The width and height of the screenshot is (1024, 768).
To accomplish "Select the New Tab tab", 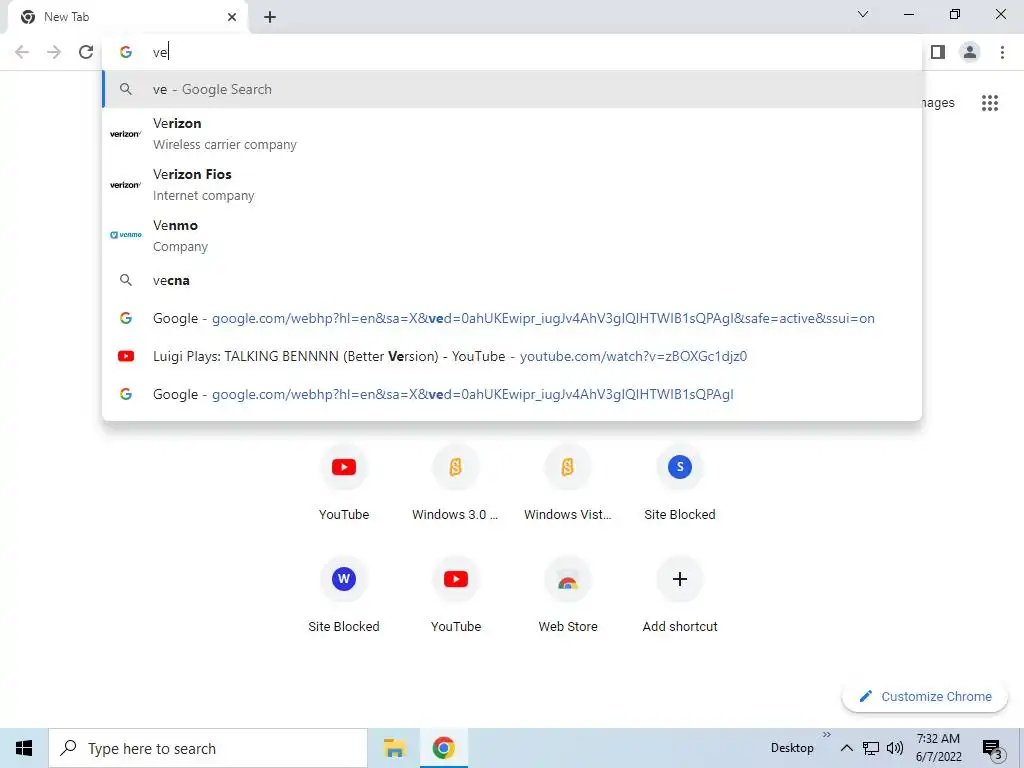I will (x=127, y=17).
